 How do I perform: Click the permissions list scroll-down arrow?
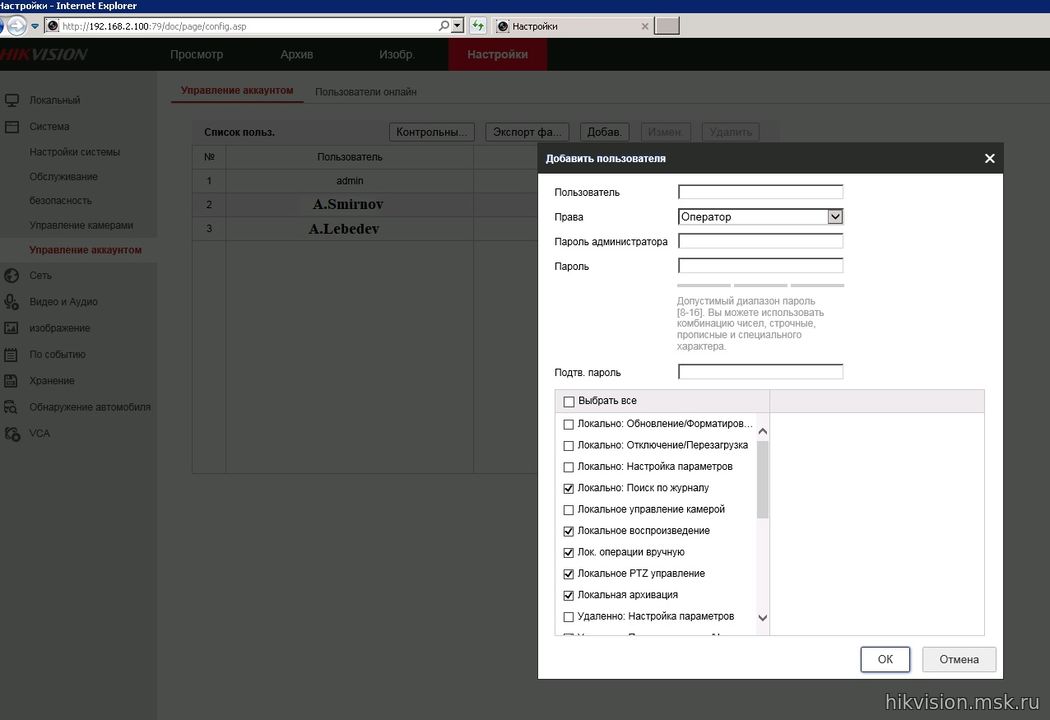coord(762,618)
